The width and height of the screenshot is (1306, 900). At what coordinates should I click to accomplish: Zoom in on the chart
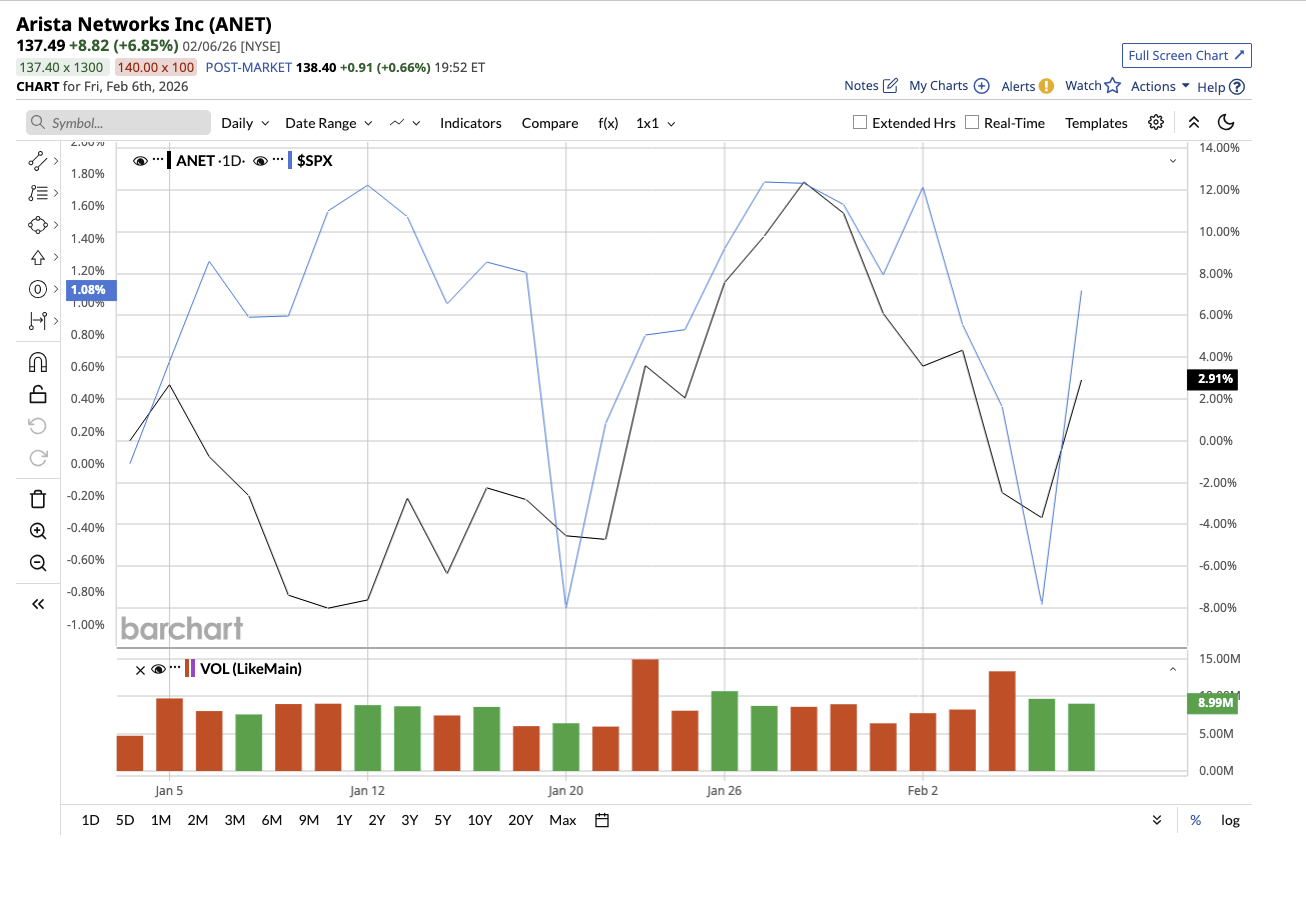[x=38, y=531]
